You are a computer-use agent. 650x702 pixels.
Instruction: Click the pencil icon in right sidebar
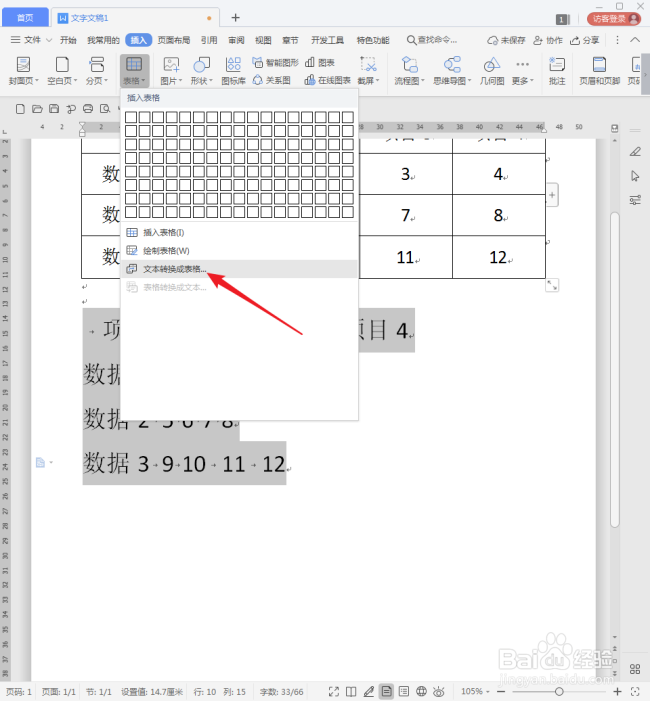[x=635, y=152]
